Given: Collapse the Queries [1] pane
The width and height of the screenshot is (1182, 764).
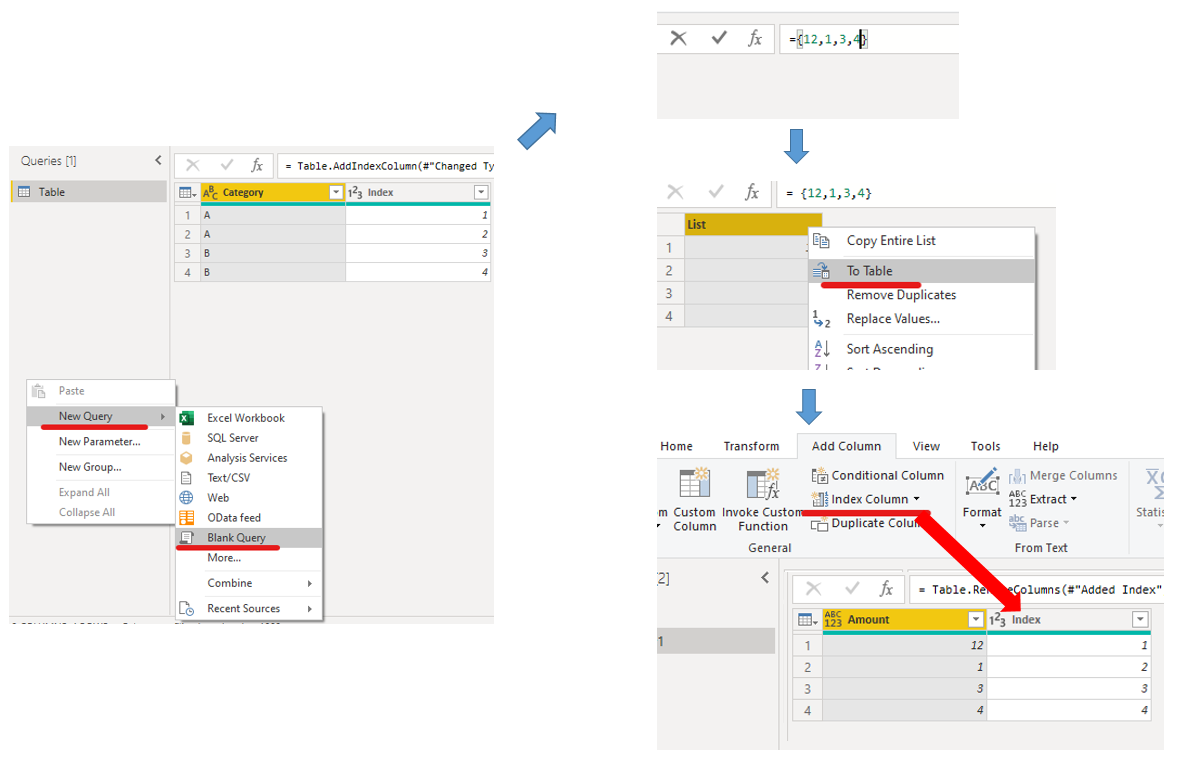Looking at the screenshot, I should (x=158, y=161).
